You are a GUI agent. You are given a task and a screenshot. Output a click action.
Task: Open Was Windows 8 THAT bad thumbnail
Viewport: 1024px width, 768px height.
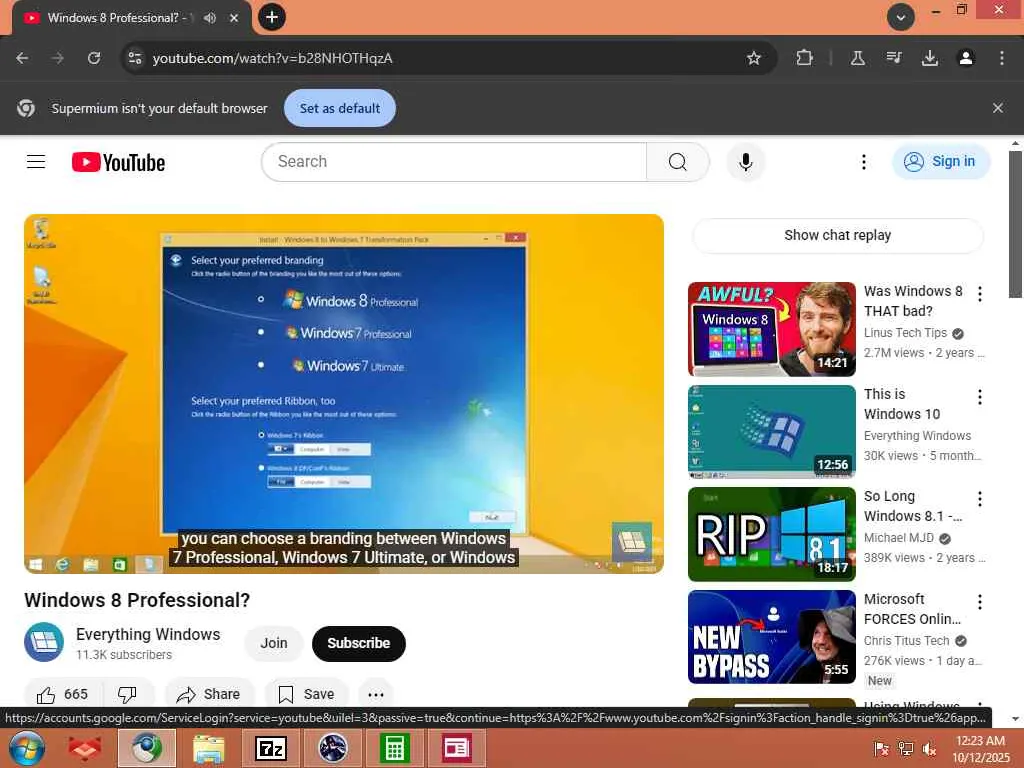[771, 329]
